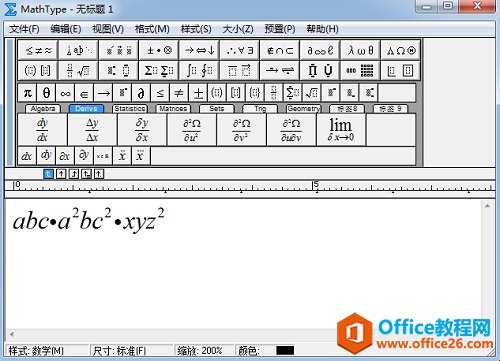500x361 pixels.
Task: Open the summation templates palette
Action: 159,70
